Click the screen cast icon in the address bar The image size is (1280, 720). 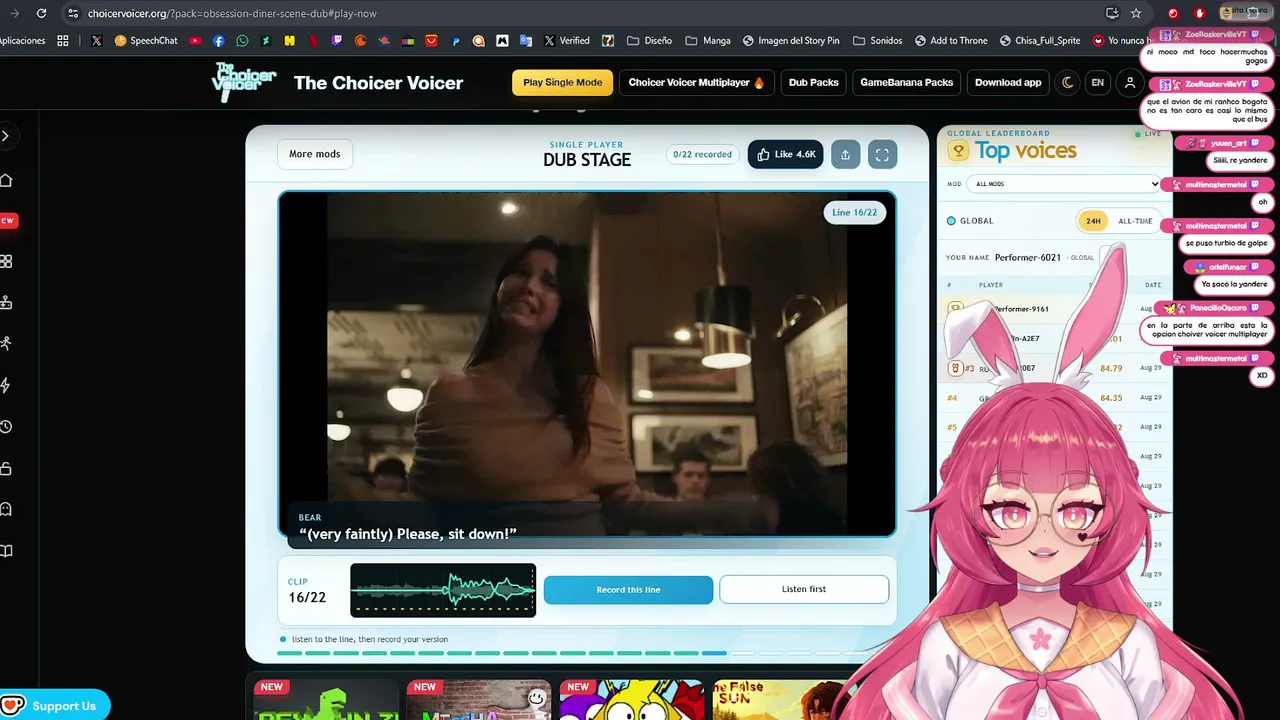(1112, 14)
